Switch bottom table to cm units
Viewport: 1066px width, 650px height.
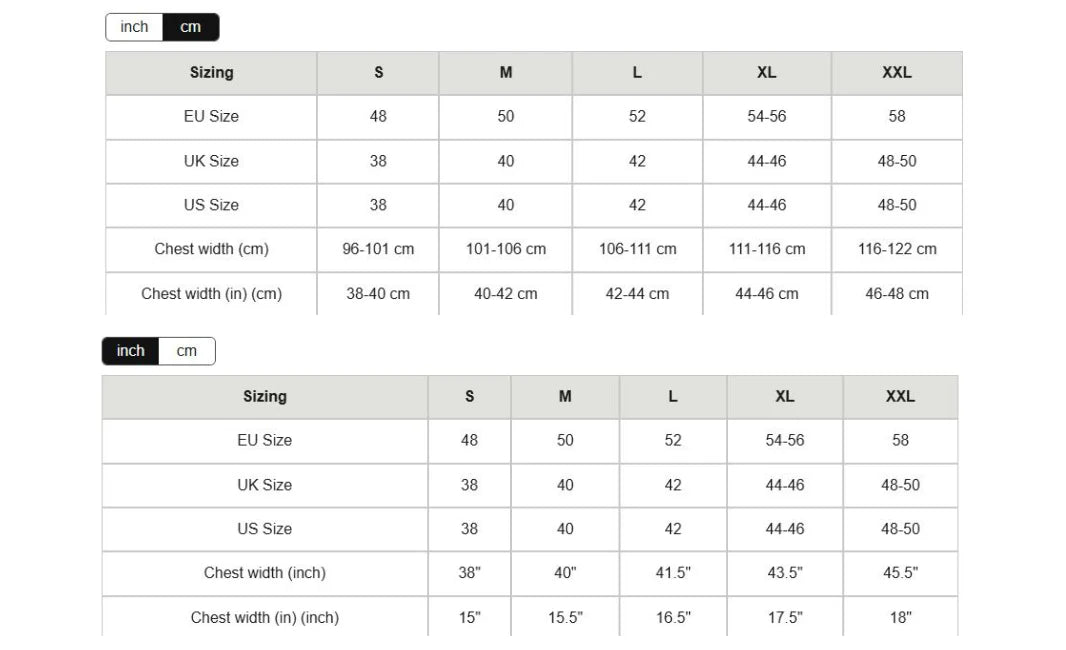pos(187,351)
